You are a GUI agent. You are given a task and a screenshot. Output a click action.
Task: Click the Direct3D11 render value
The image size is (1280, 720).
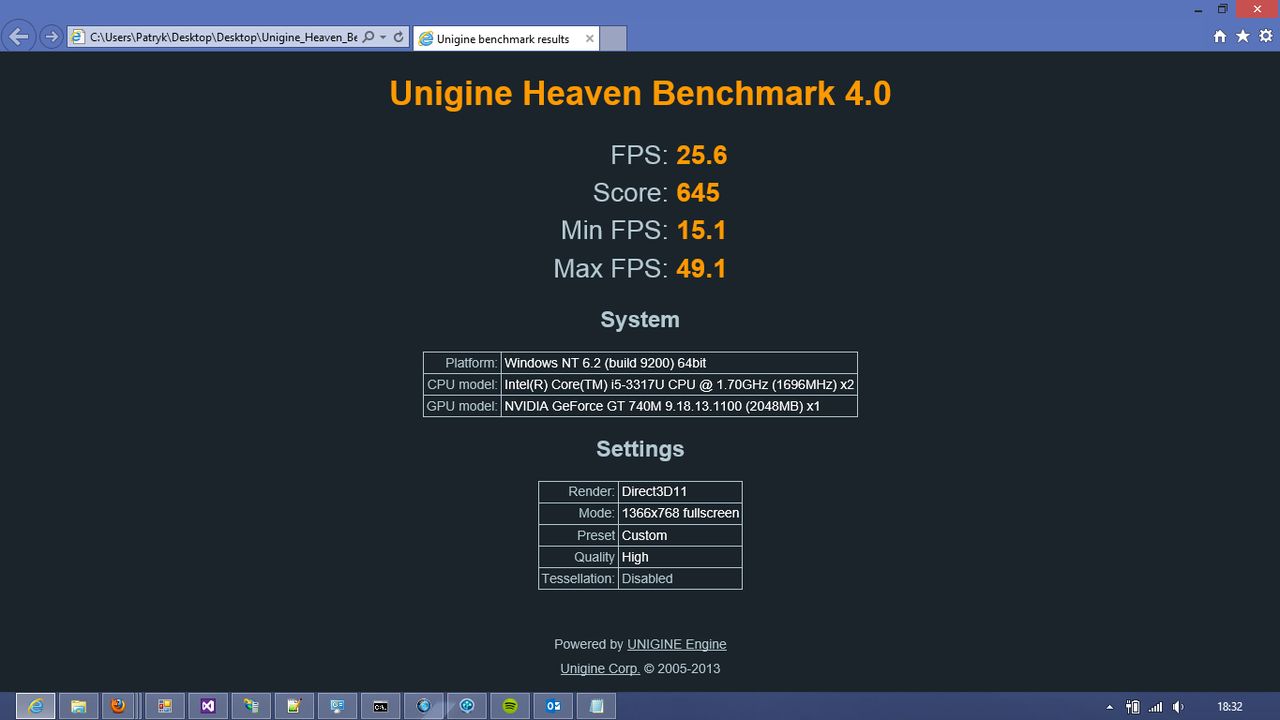(680, 491)
